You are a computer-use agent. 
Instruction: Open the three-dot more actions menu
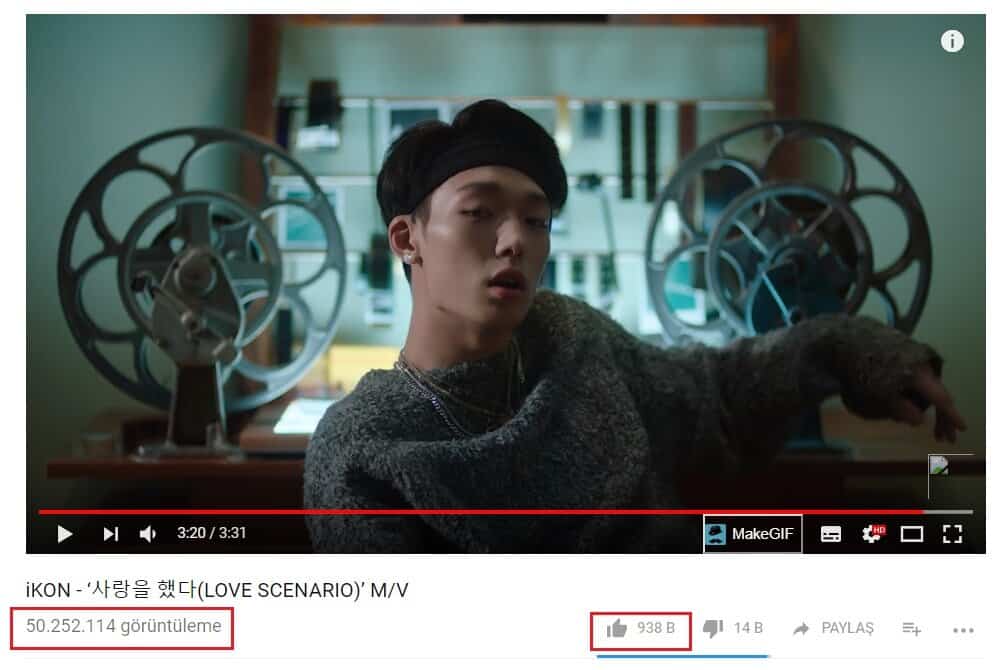tap(963, 630)
